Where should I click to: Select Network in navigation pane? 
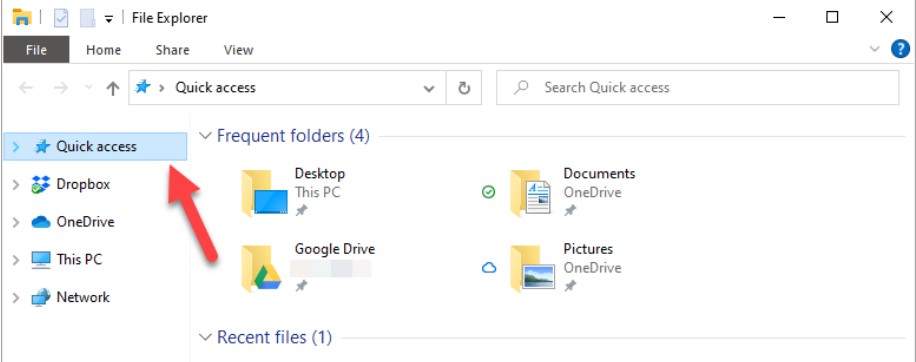pyautogui.click(x=83, y=297)
